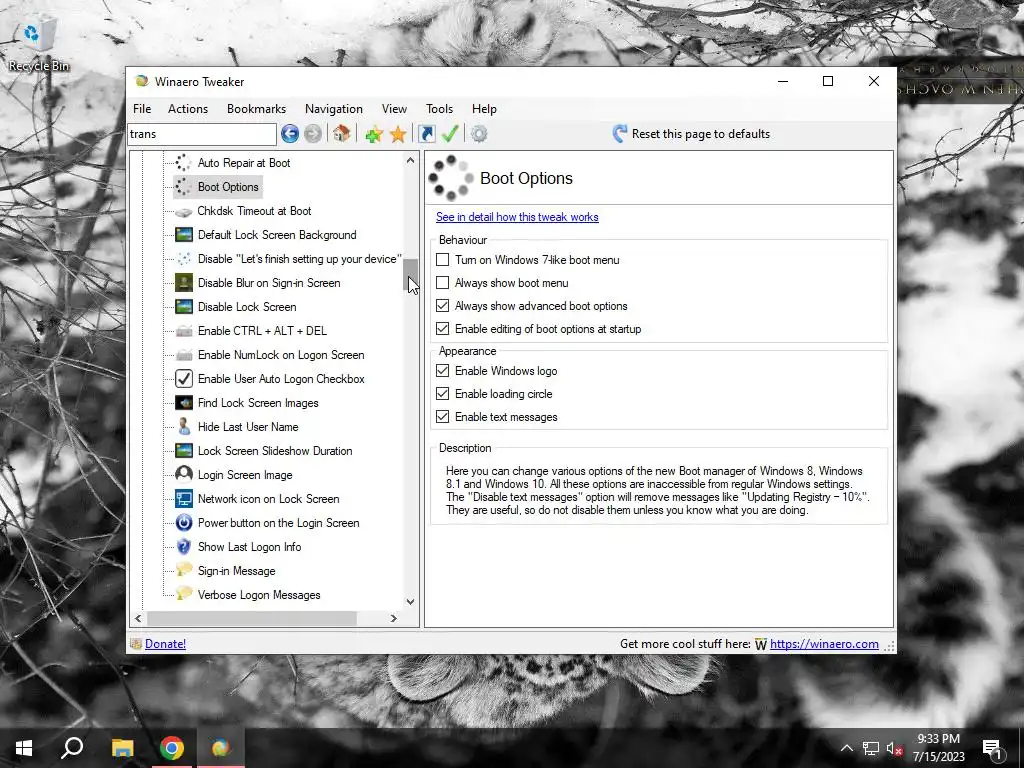This screenshot has height=768, width=1024.
Task: Select Lock Screen Slideshow Duration item
Action: point(275,451)
